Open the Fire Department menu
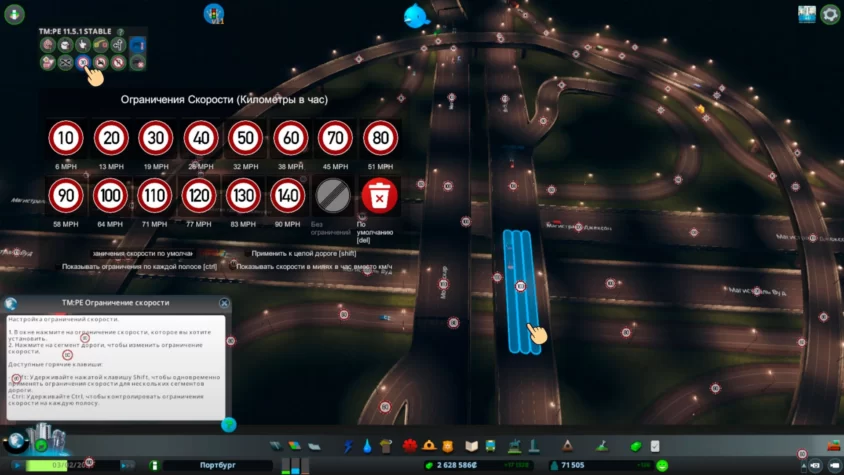Viewport: 844px width, 475px height. pos(429,446)
